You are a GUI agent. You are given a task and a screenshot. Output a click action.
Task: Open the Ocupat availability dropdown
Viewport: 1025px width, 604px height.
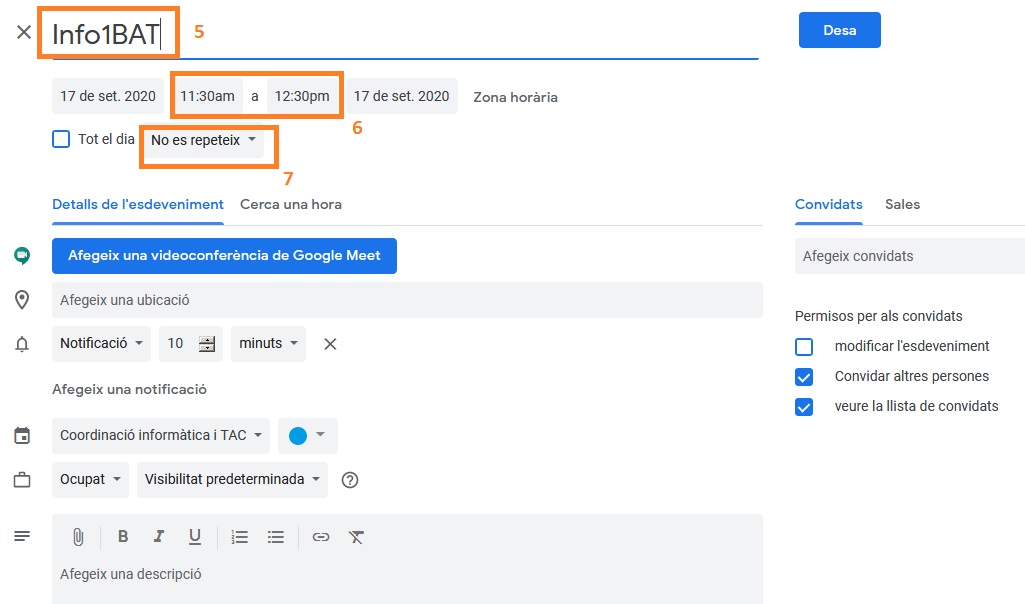[x=90, y=480]
